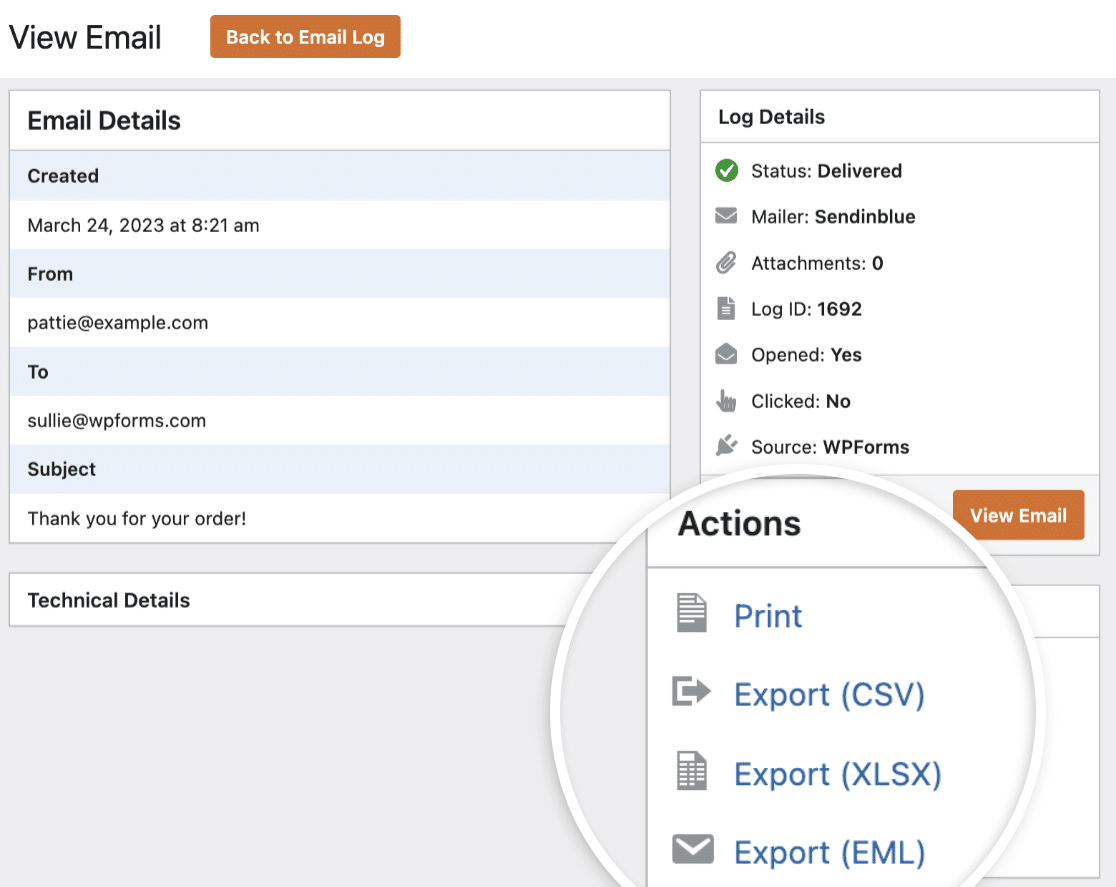The height and width of the screenshot is (887, 1116).
Task: Click the Source: WPForms text
Action: [x=830, y=447]
